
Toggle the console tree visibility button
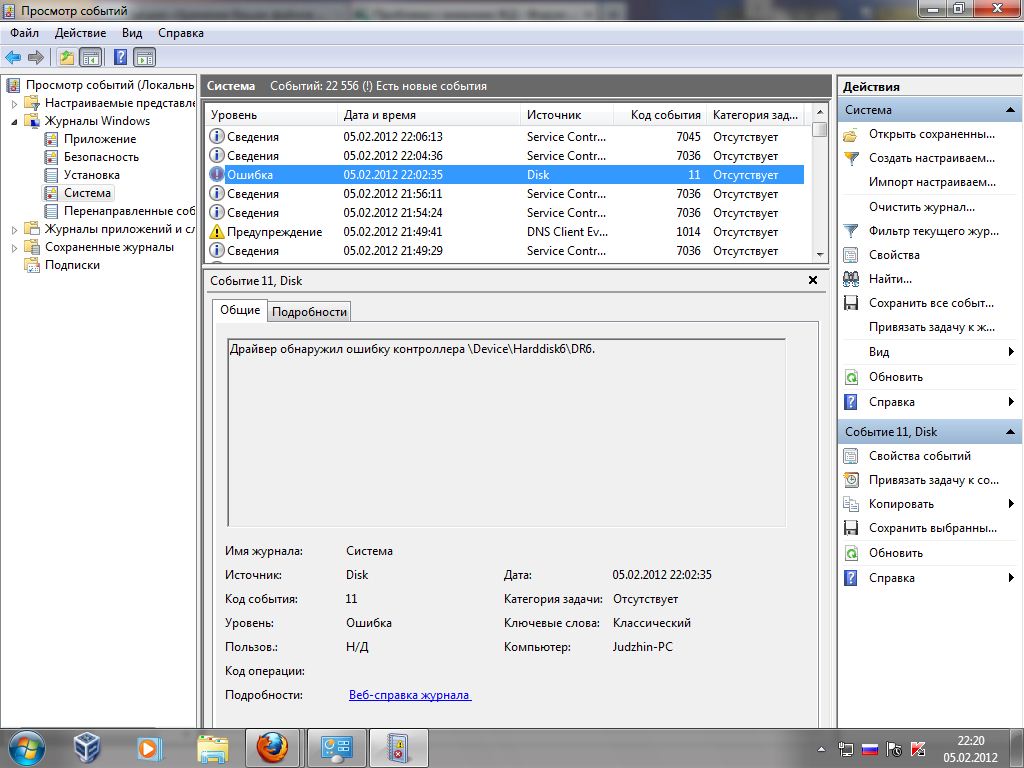(x=91, y=57)
